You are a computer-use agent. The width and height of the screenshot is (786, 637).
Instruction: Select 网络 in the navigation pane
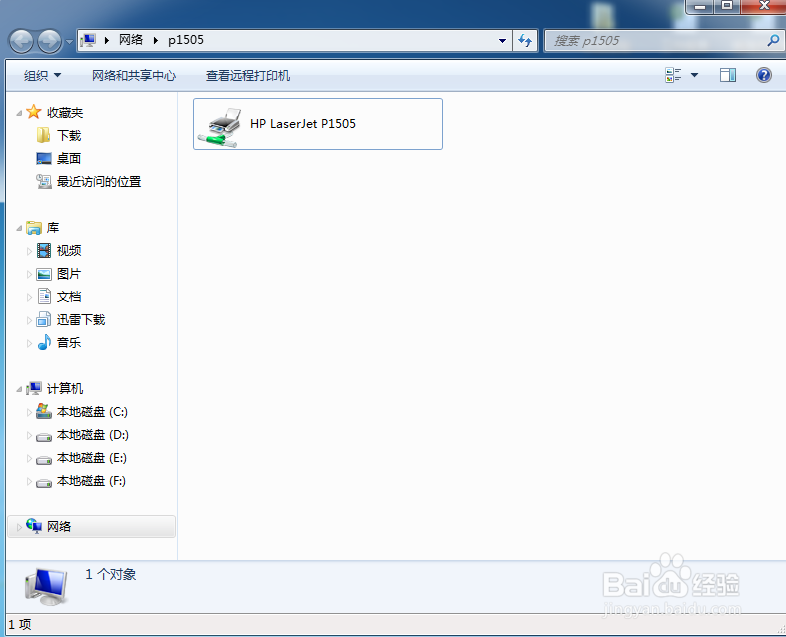pos(92,527)
